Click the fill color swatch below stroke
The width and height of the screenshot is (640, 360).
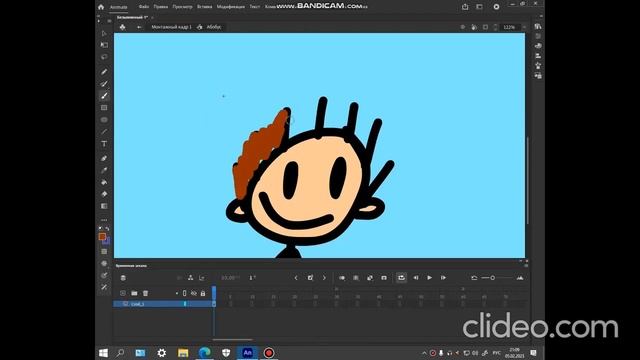[106, 241]
